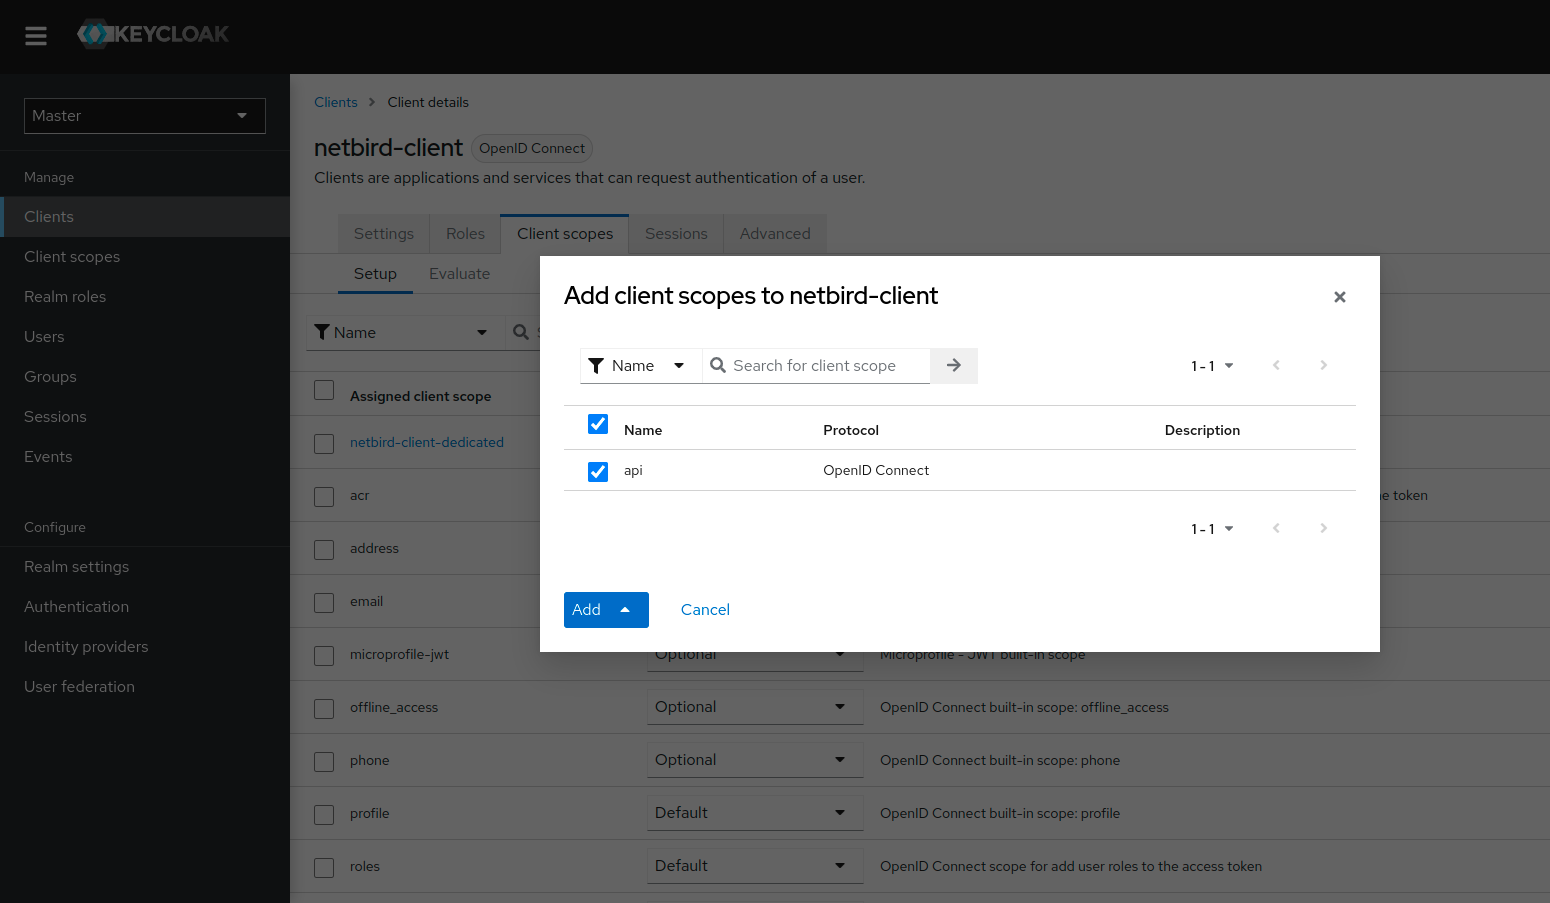
Task: Click the Keycloak logo
Action: coord(153,34)
